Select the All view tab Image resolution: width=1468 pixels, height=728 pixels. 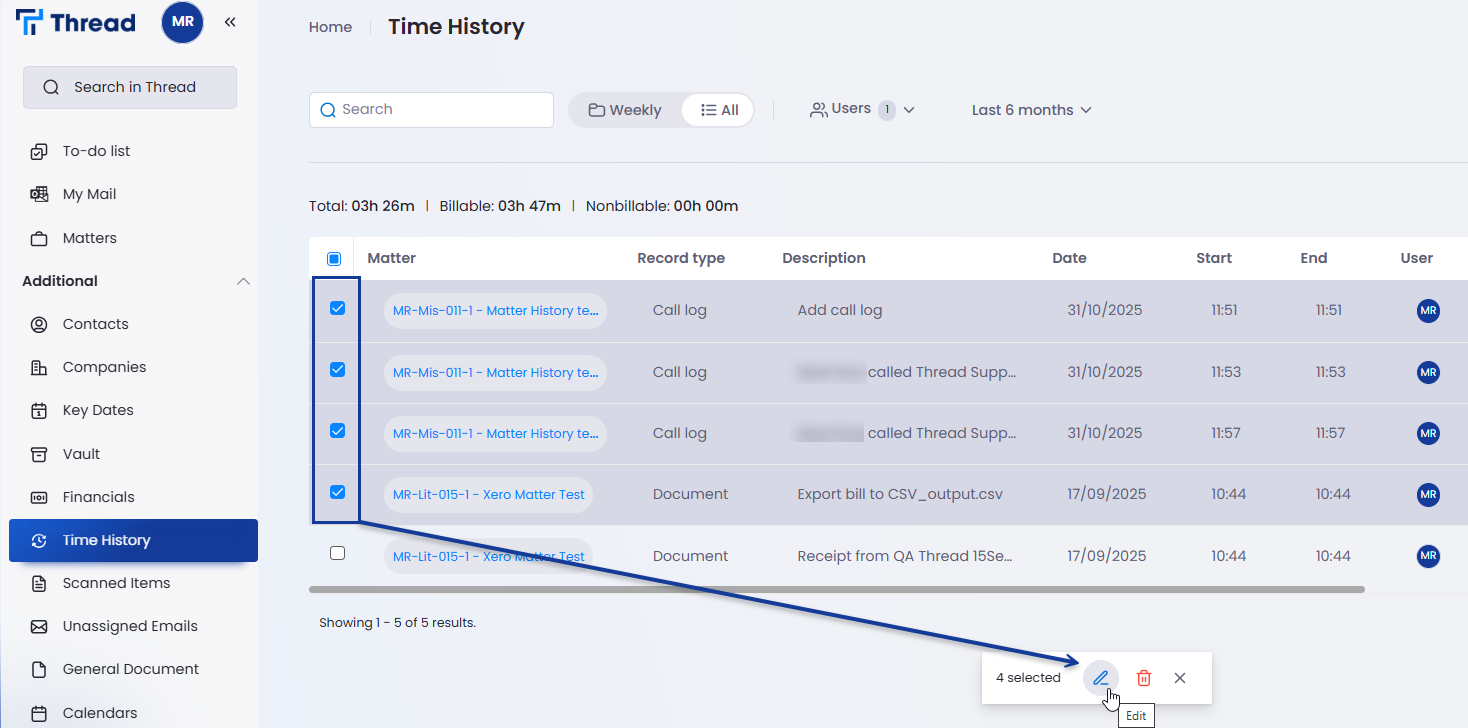[720, 110]
